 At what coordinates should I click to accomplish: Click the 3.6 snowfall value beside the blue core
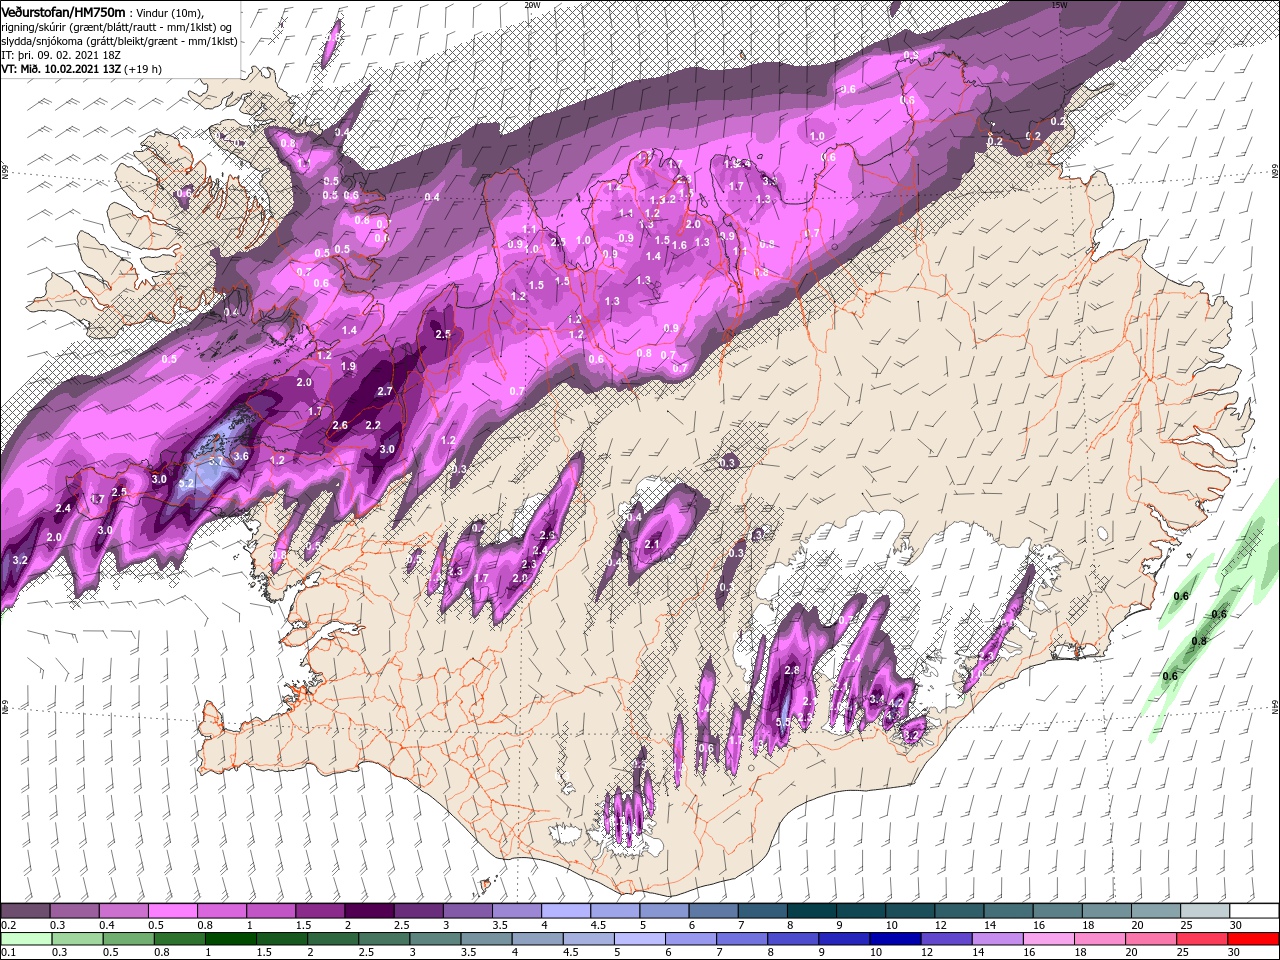[240, 456]
